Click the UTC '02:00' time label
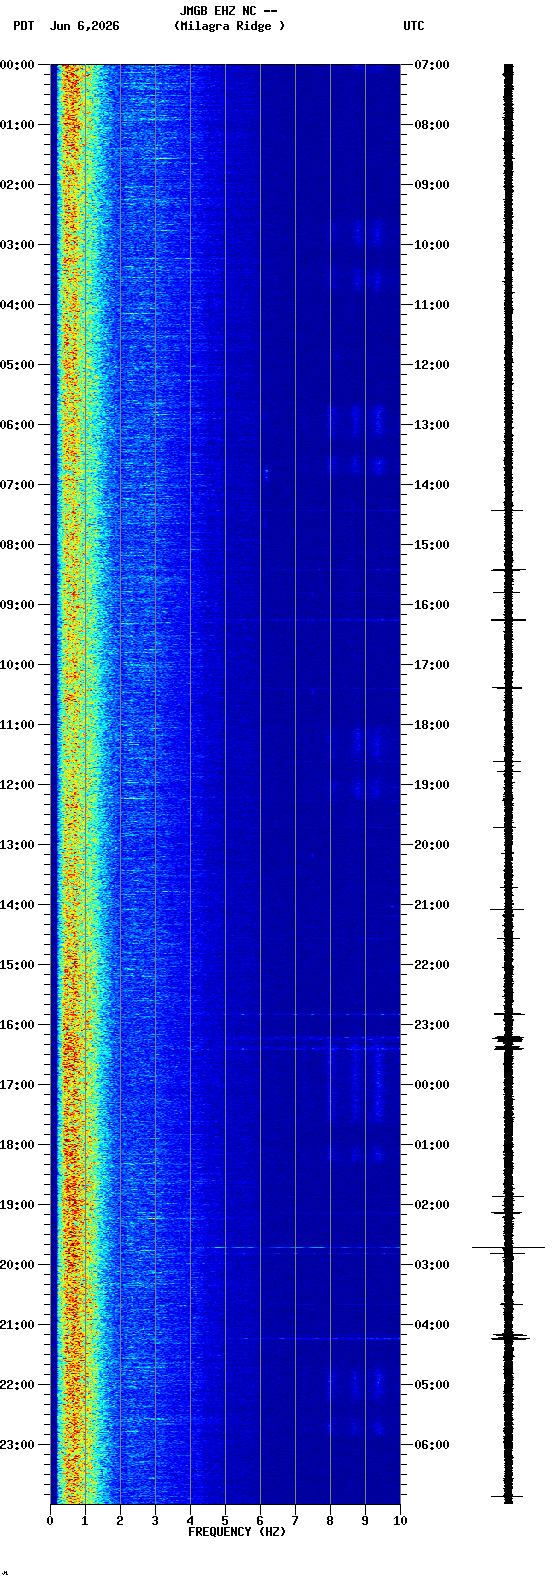This screenshot has height=1584, width=552. pos(432,1205)
